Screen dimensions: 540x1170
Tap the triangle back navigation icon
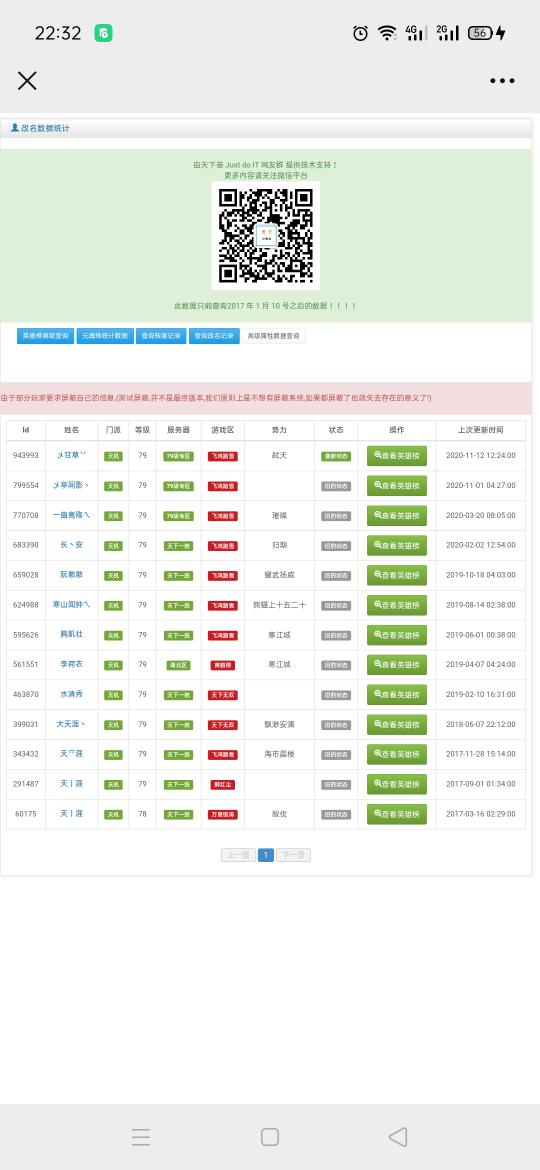[x=398, y=1136]
